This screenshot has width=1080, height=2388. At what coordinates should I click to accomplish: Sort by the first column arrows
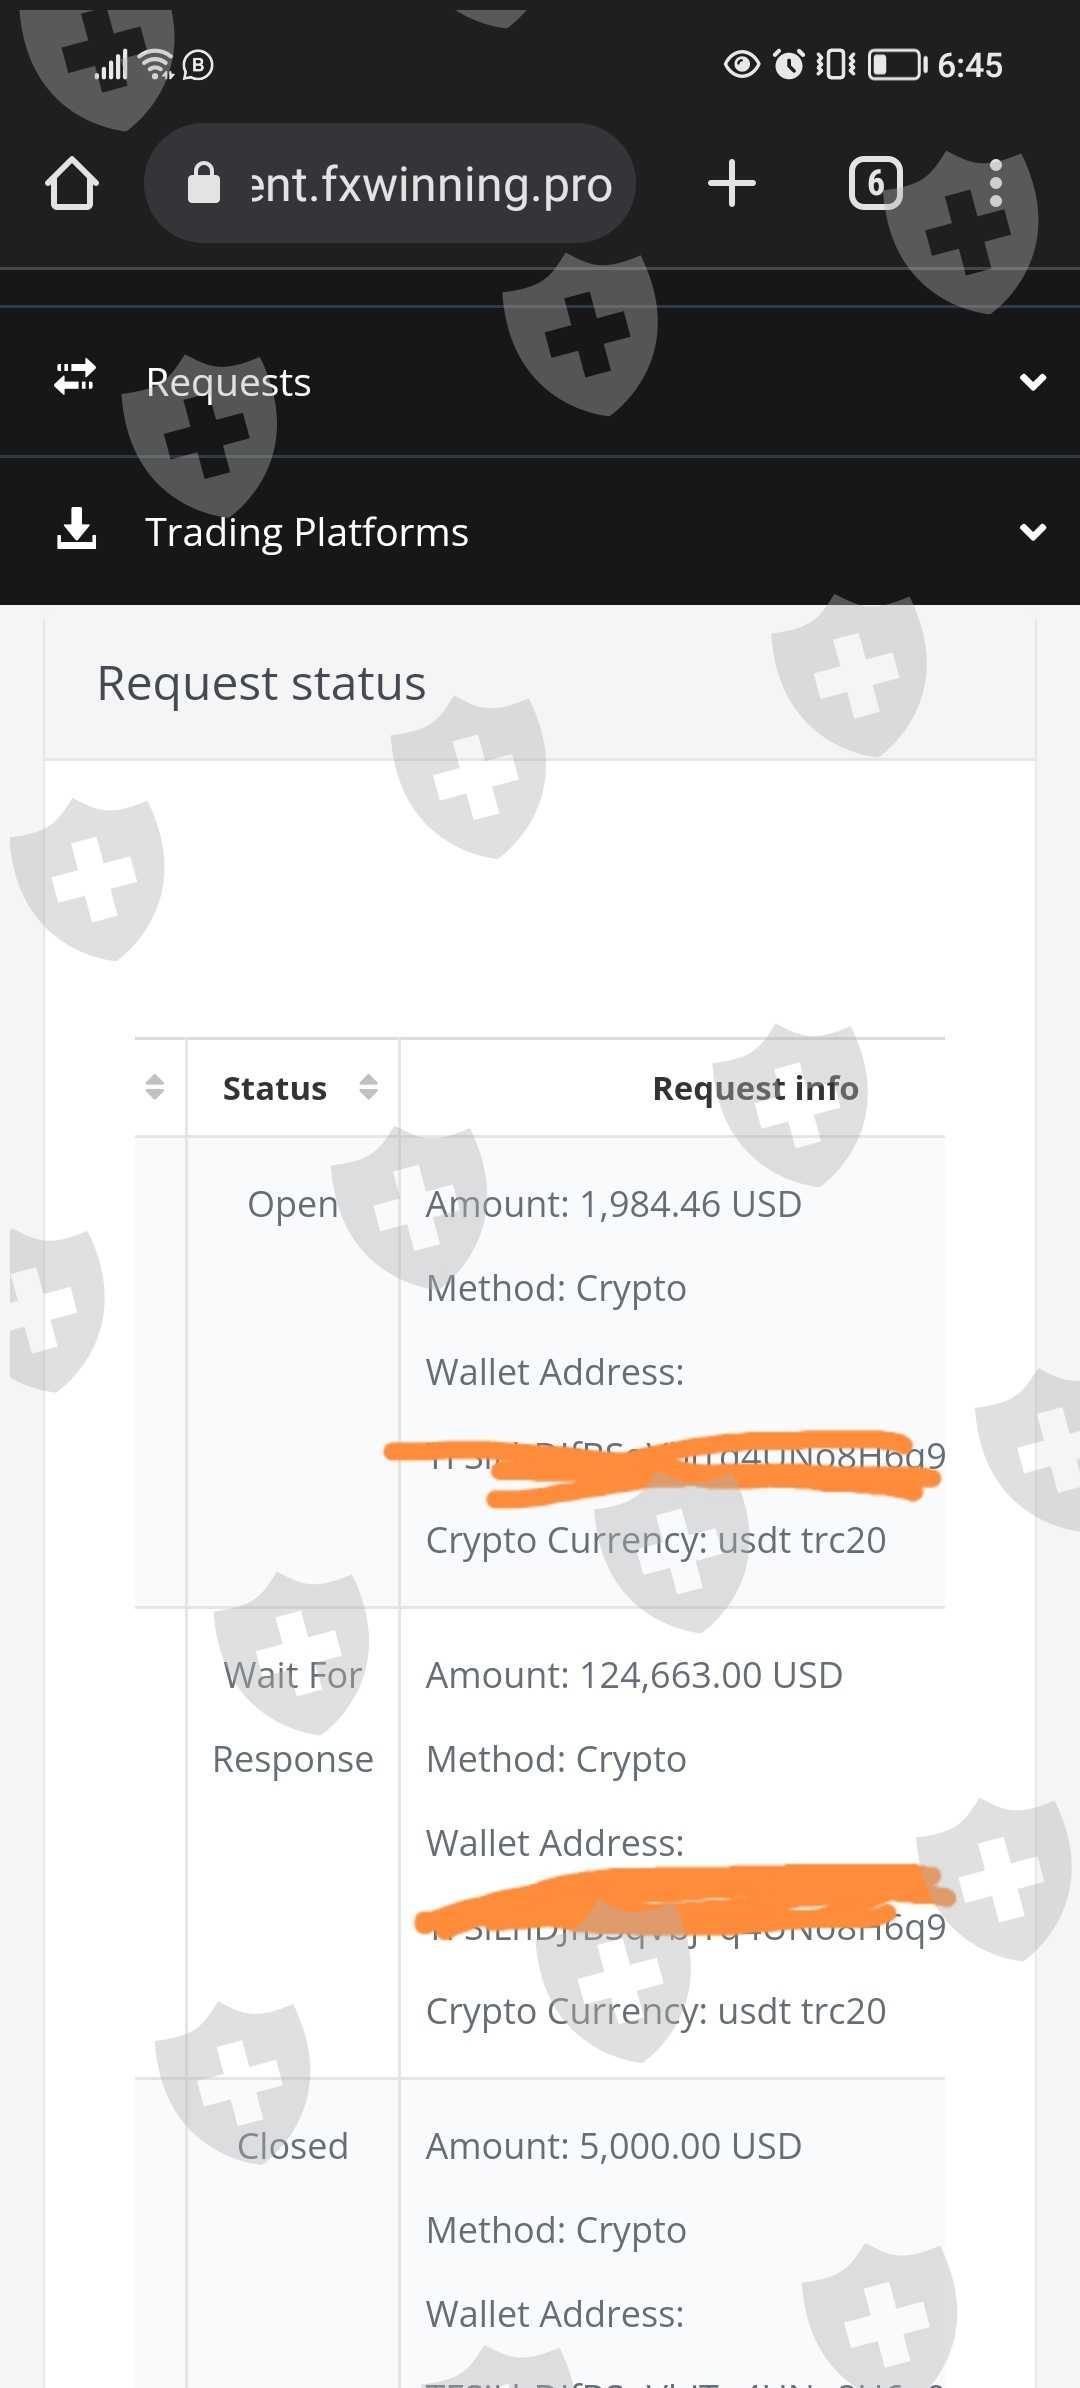[154, 1087]
